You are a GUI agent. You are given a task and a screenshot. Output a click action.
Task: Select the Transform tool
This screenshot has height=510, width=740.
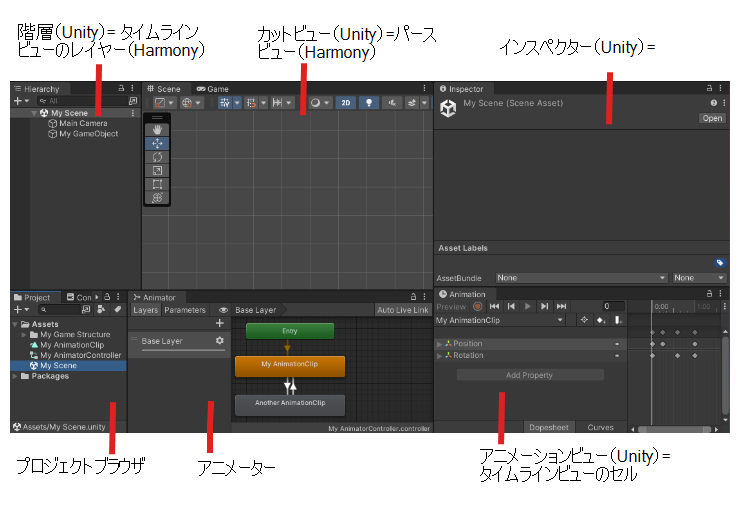(x=157, y=198)
